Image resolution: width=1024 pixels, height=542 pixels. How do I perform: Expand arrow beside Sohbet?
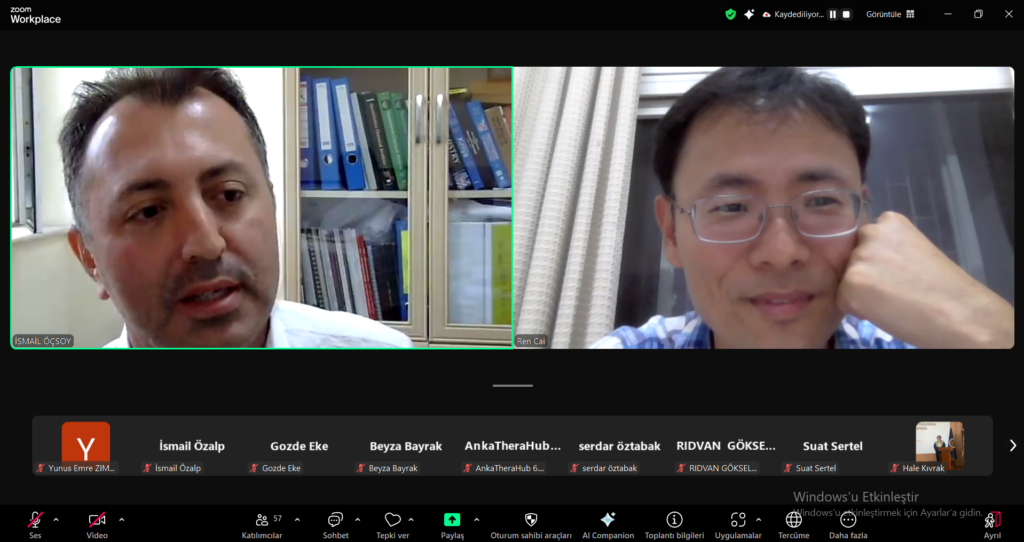(x=357, y=520)
